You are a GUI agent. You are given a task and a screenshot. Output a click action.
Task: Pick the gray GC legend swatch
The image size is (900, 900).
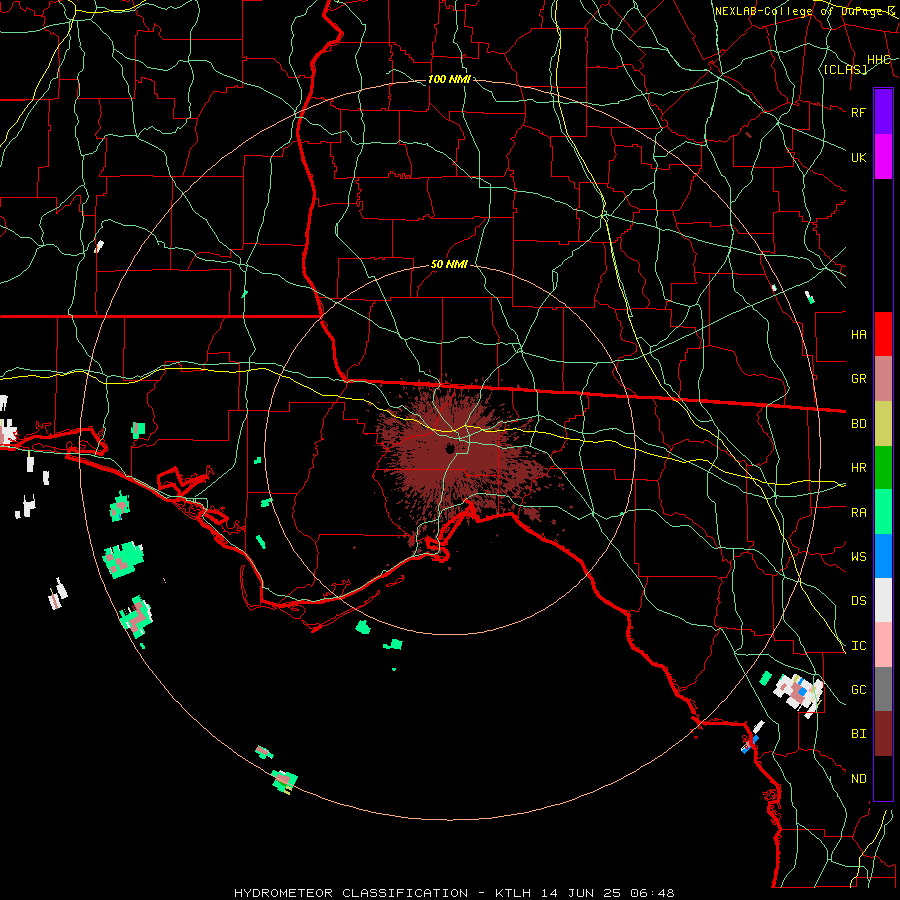(x=883, y=689)
